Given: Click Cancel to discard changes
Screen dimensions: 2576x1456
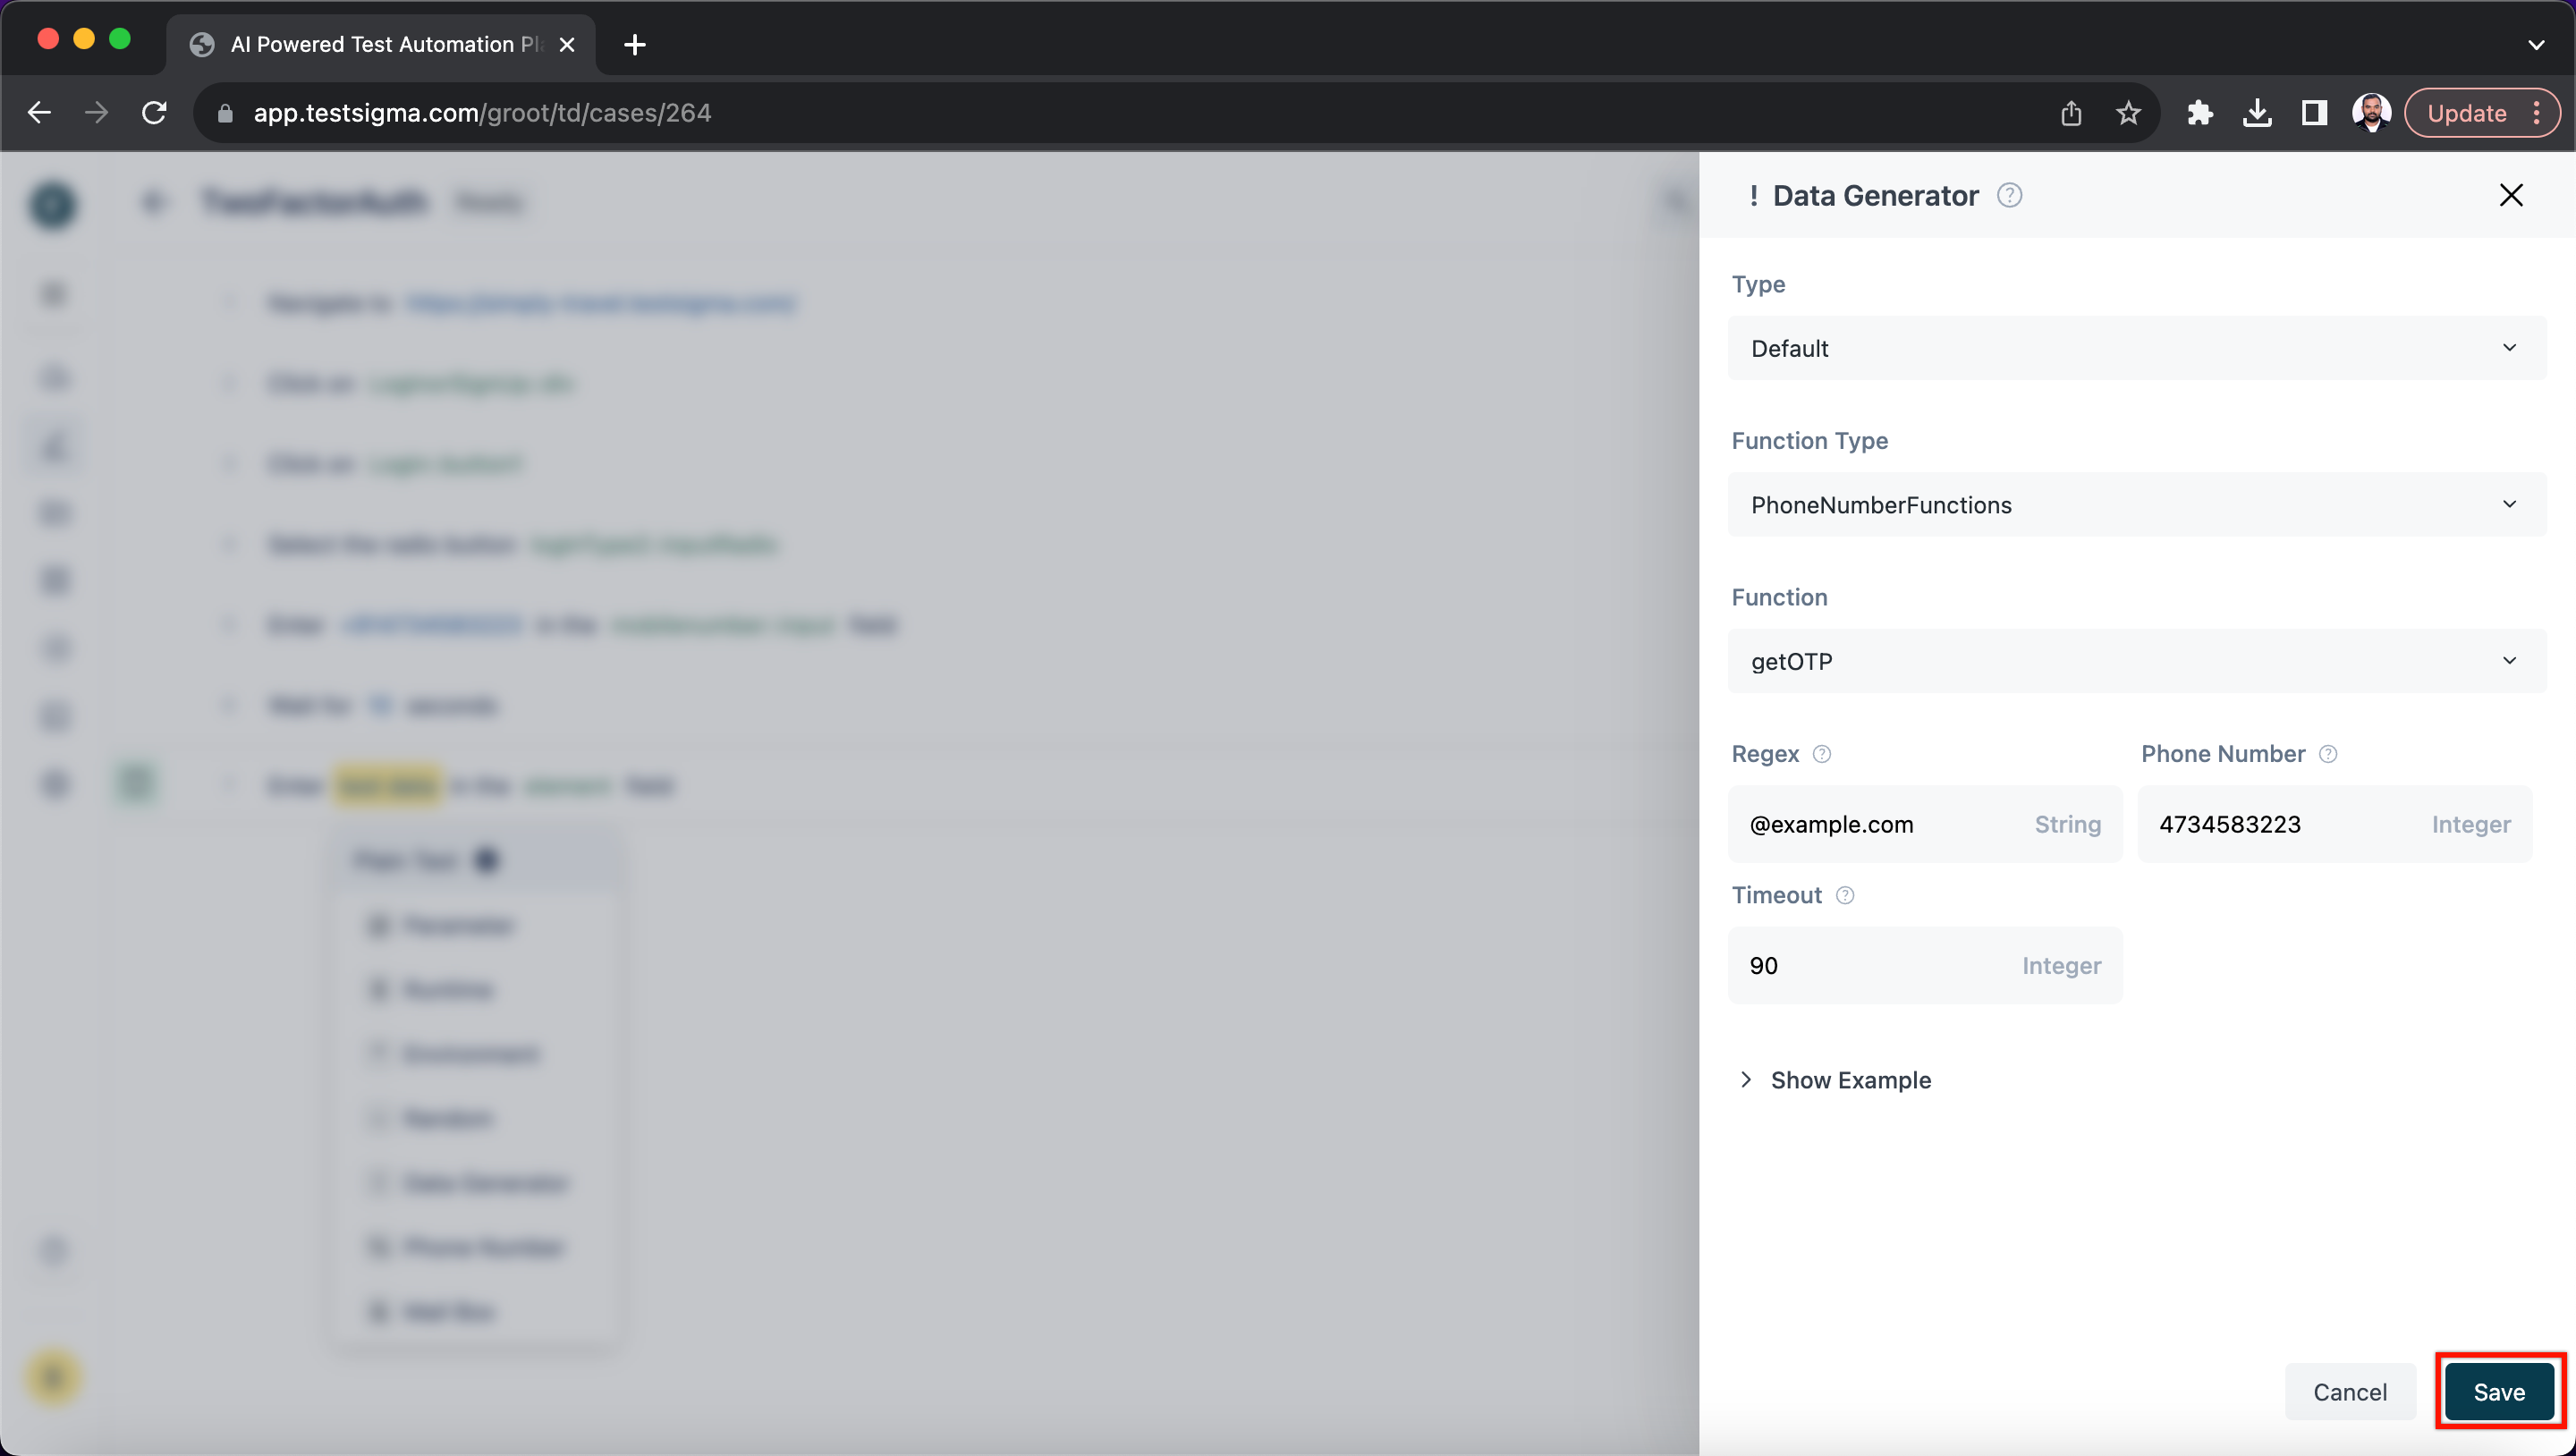Looking at the screenshot, I should point(2351,1391).
